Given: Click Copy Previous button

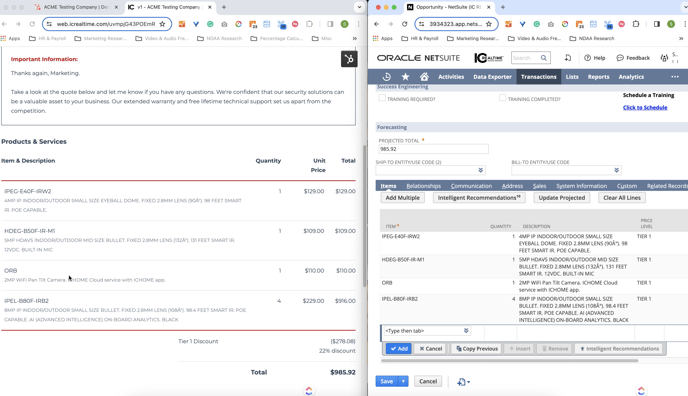Looking at the screenshot, I should (477, 349).
